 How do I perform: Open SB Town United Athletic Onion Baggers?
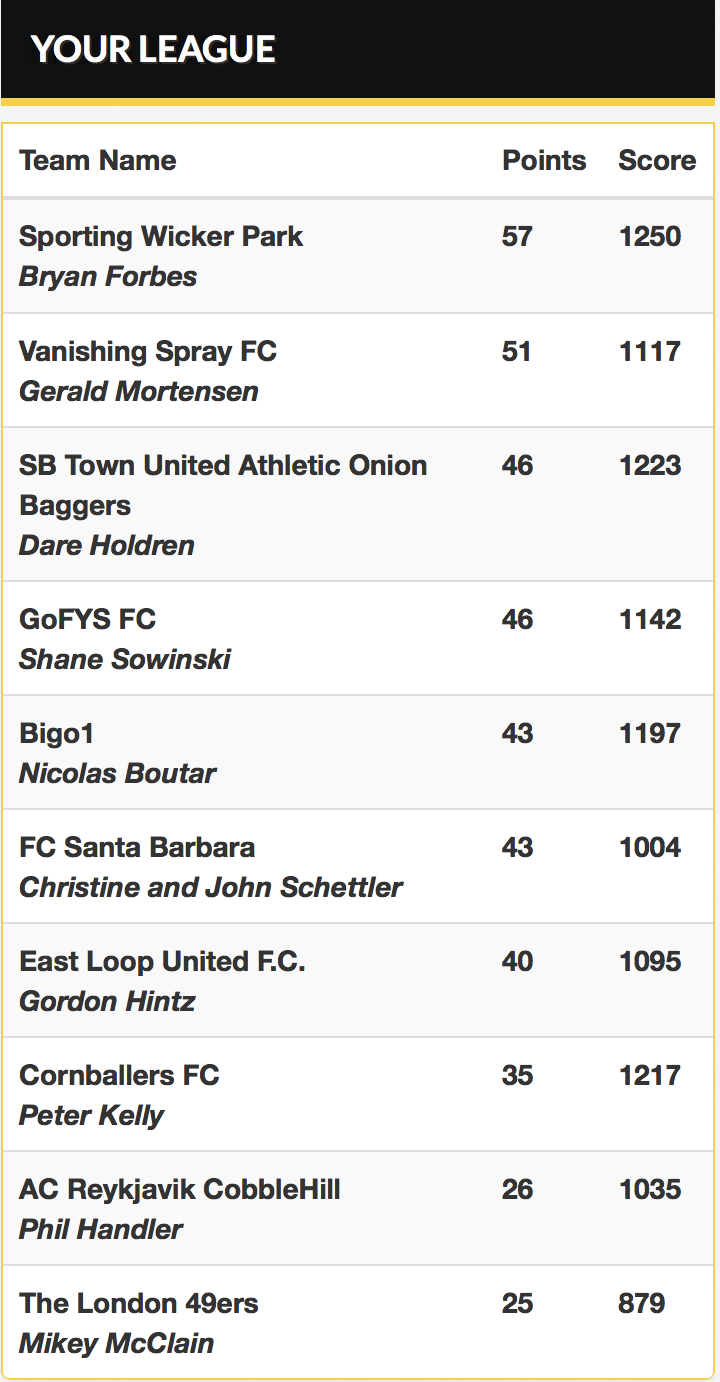click(223, 485)
